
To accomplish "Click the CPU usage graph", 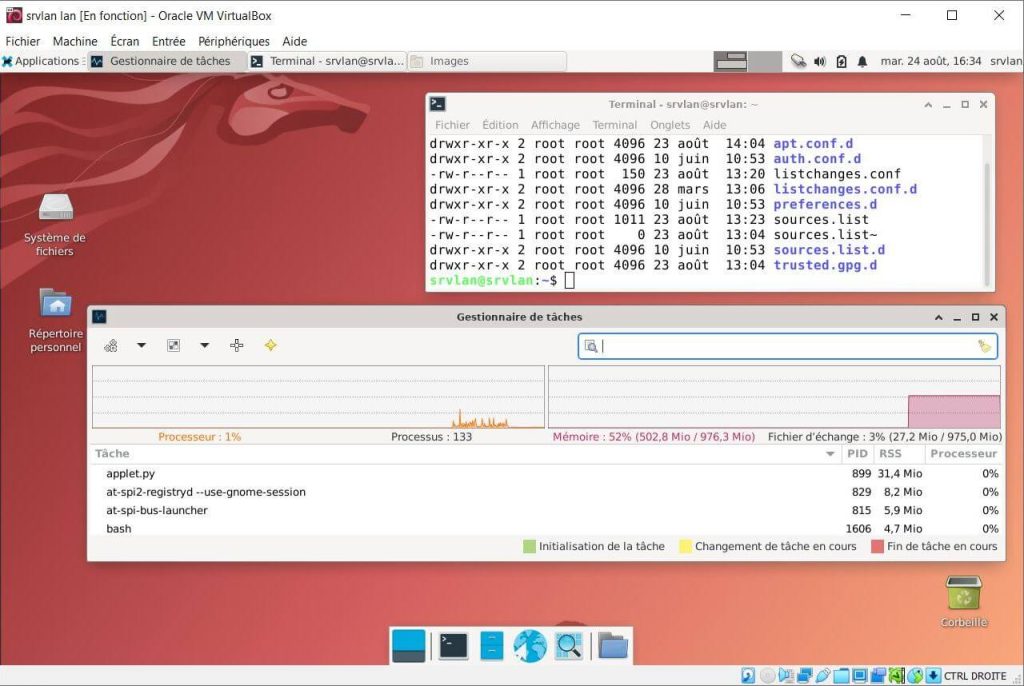I will [x=318, y=397].
